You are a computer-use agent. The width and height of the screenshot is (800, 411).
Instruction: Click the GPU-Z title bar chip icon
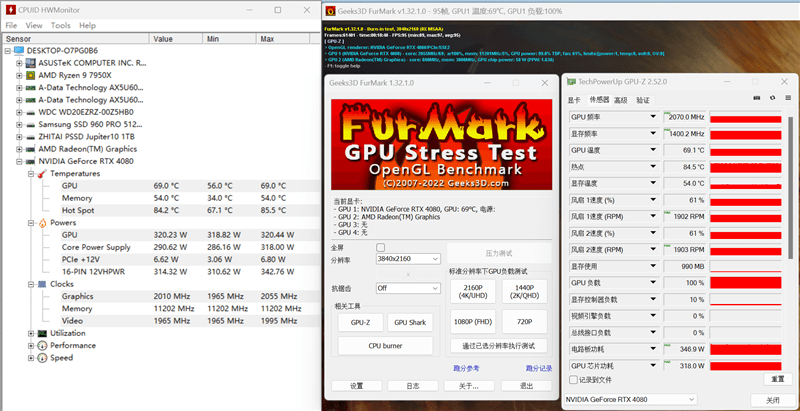571,82
